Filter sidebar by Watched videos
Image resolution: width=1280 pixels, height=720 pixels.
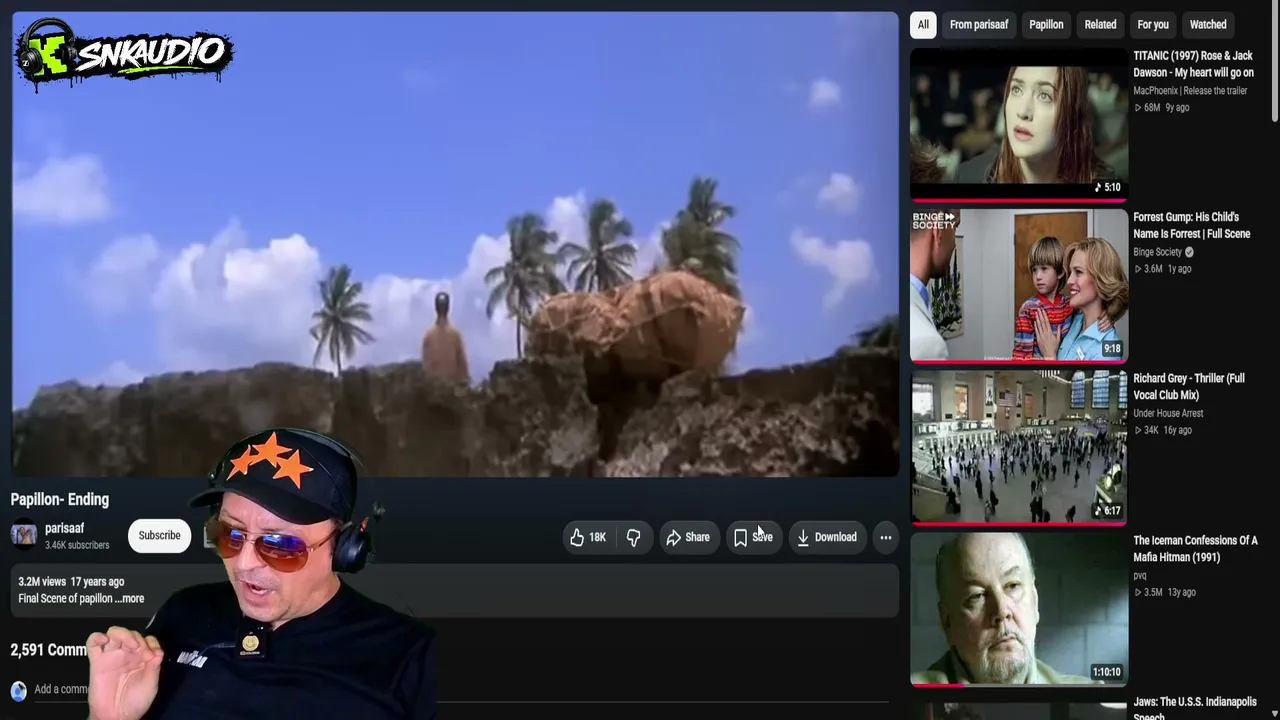(1208, 24)
